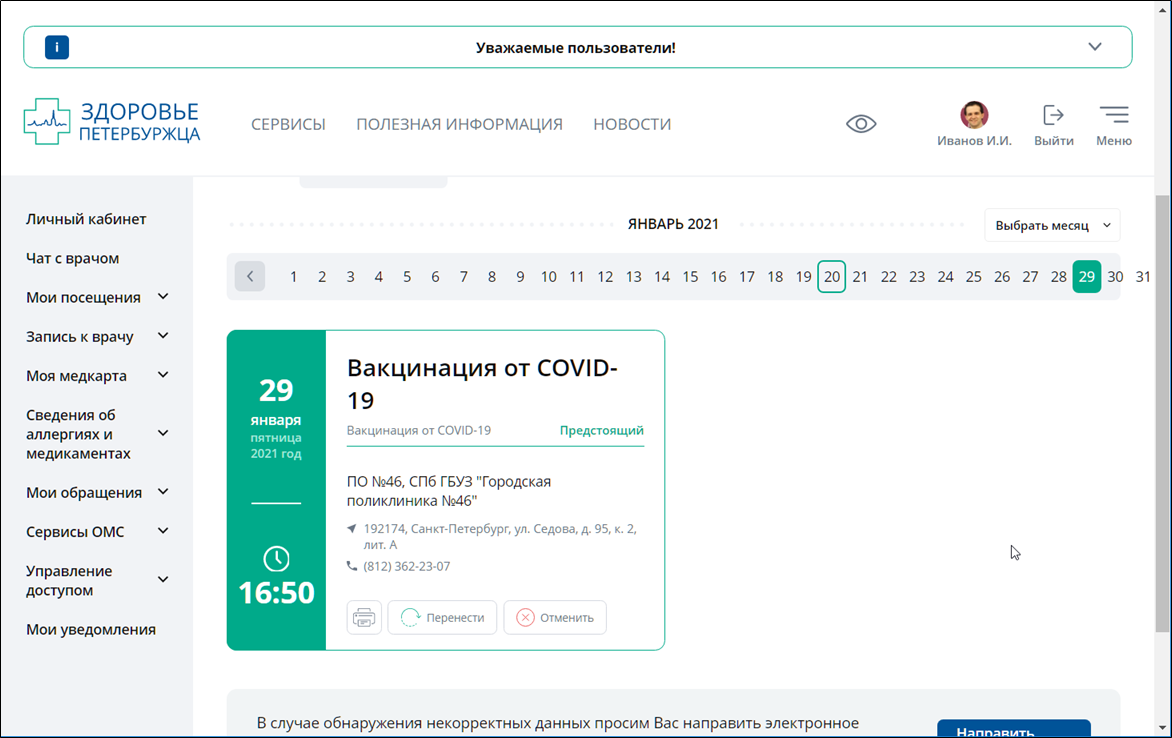1172x738 pixels.
Task: Open the Выбрать месяц dropdown
Action: point(1052,225)
